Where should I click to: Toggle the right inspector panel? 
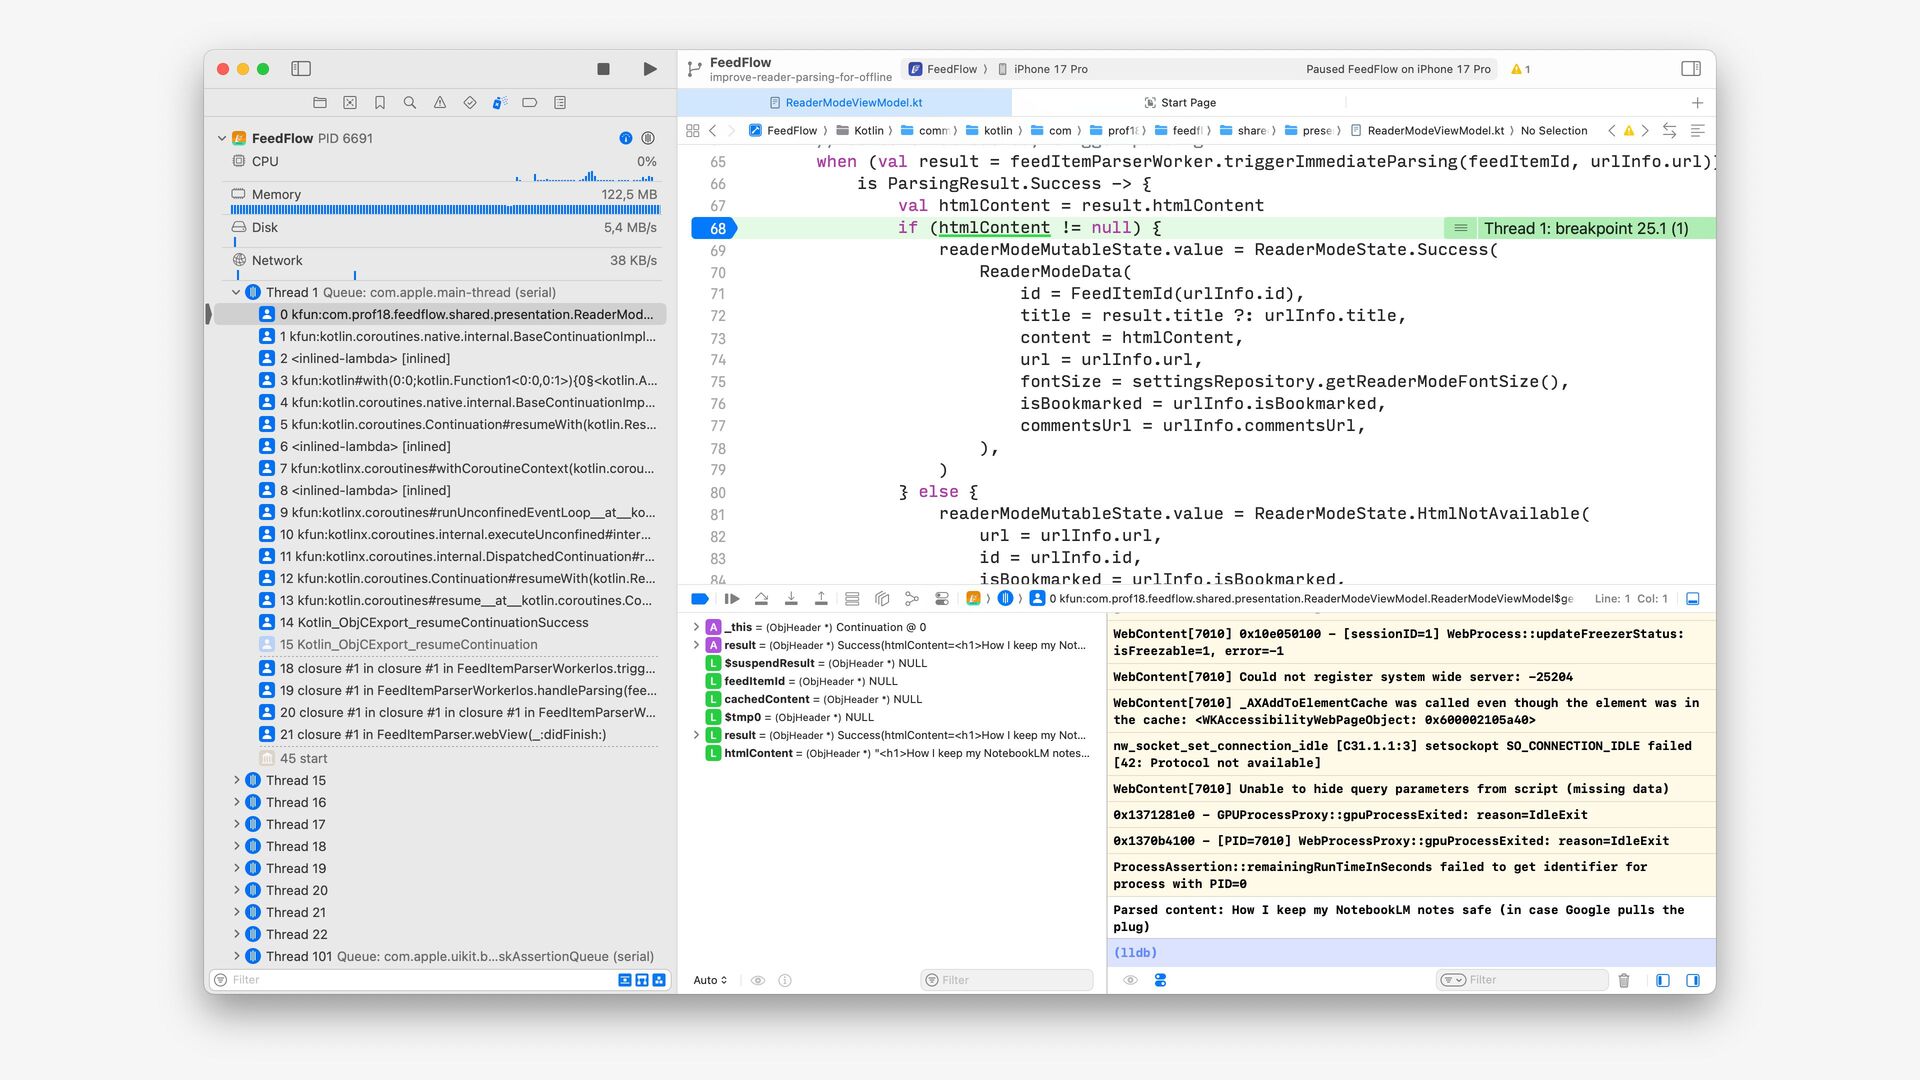point(1691,69)
